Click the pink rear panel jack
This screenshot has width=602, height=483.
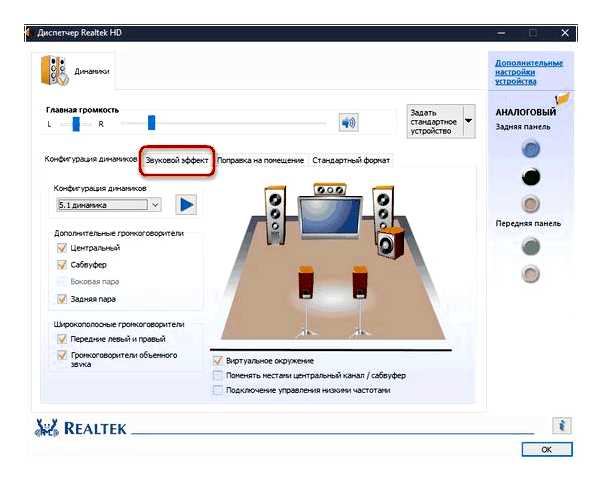click(531, 203)
